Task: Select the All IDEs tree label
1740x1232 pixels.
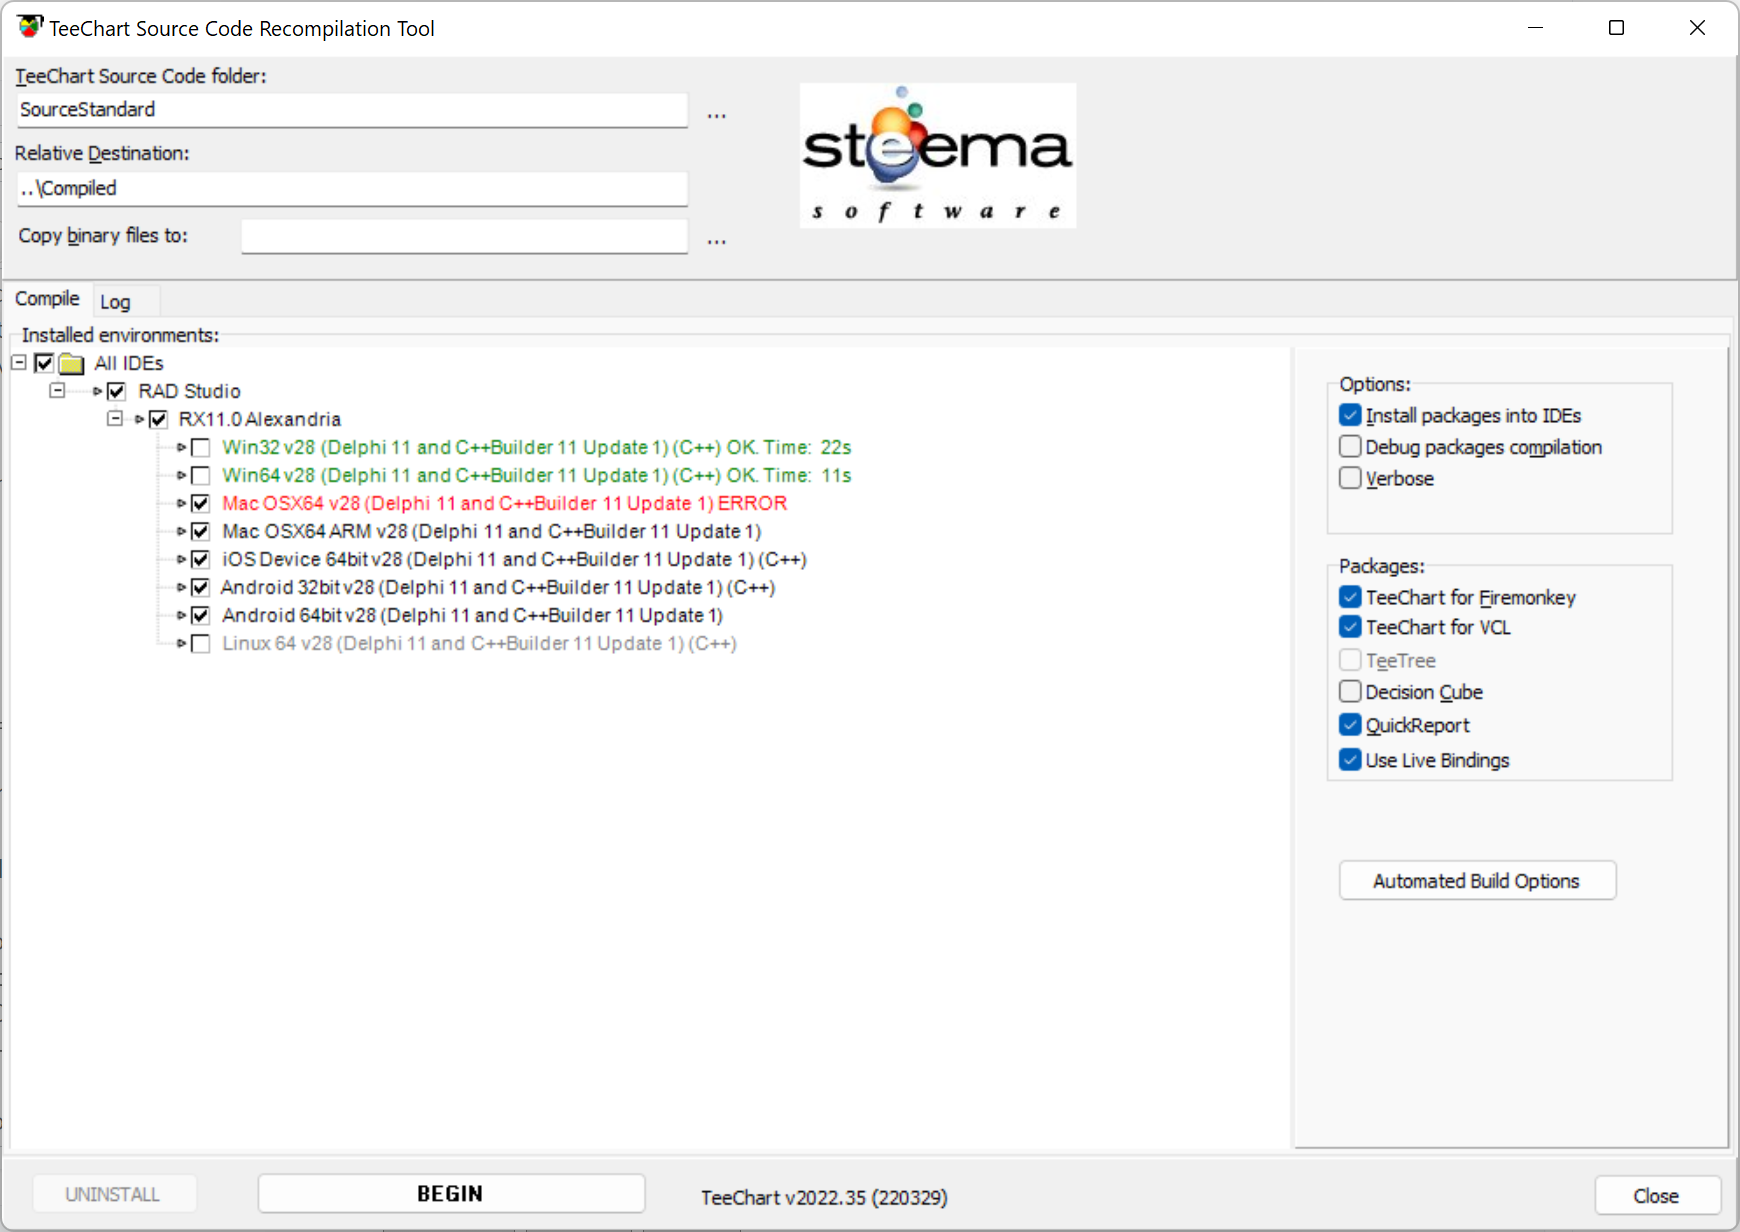Action: 129,363
